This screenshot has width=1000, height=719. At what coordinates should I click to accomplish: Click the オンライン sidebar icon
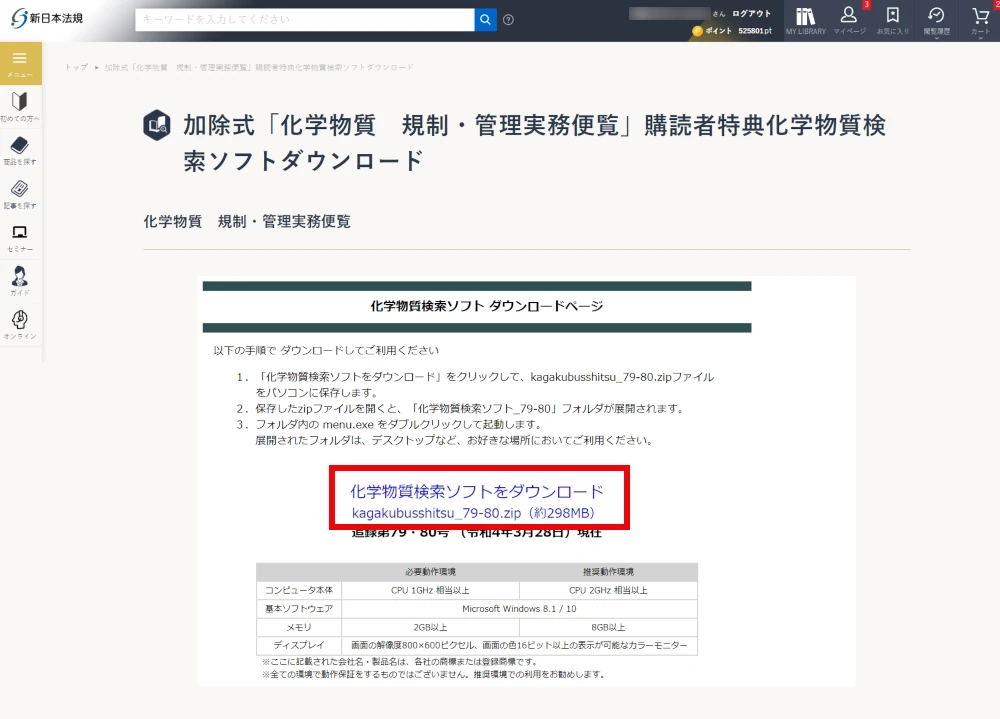20,324
